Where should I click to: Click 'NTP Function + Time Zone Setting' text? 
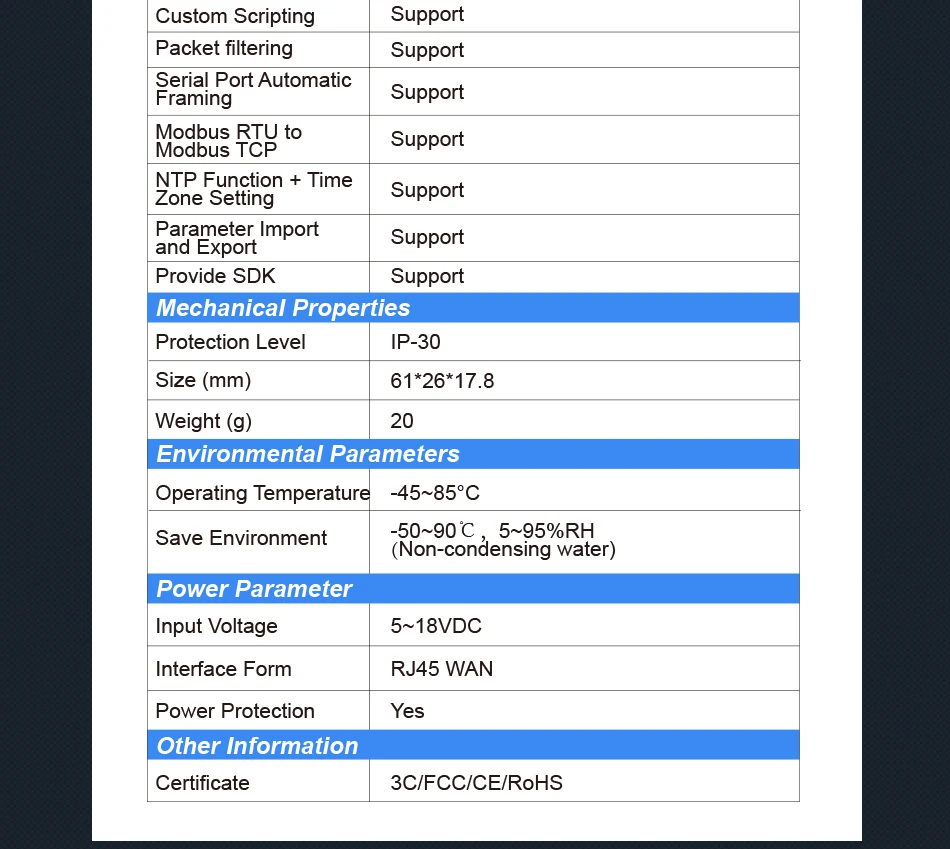coord(254,189)
